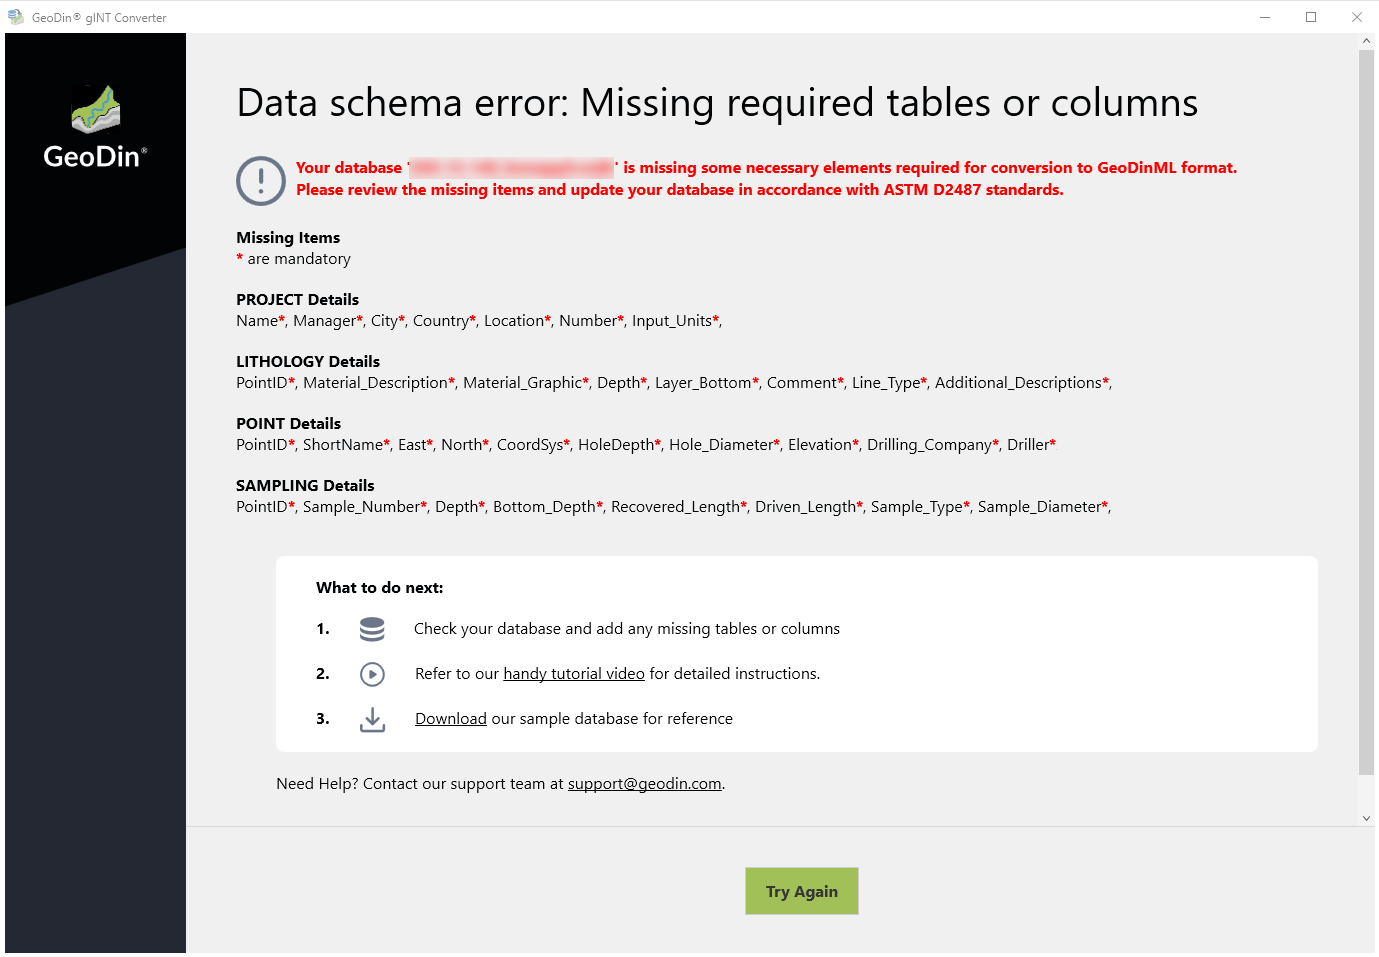Close the gINT Converter window
1379x957 pixels.
[x=1357, y=17]
